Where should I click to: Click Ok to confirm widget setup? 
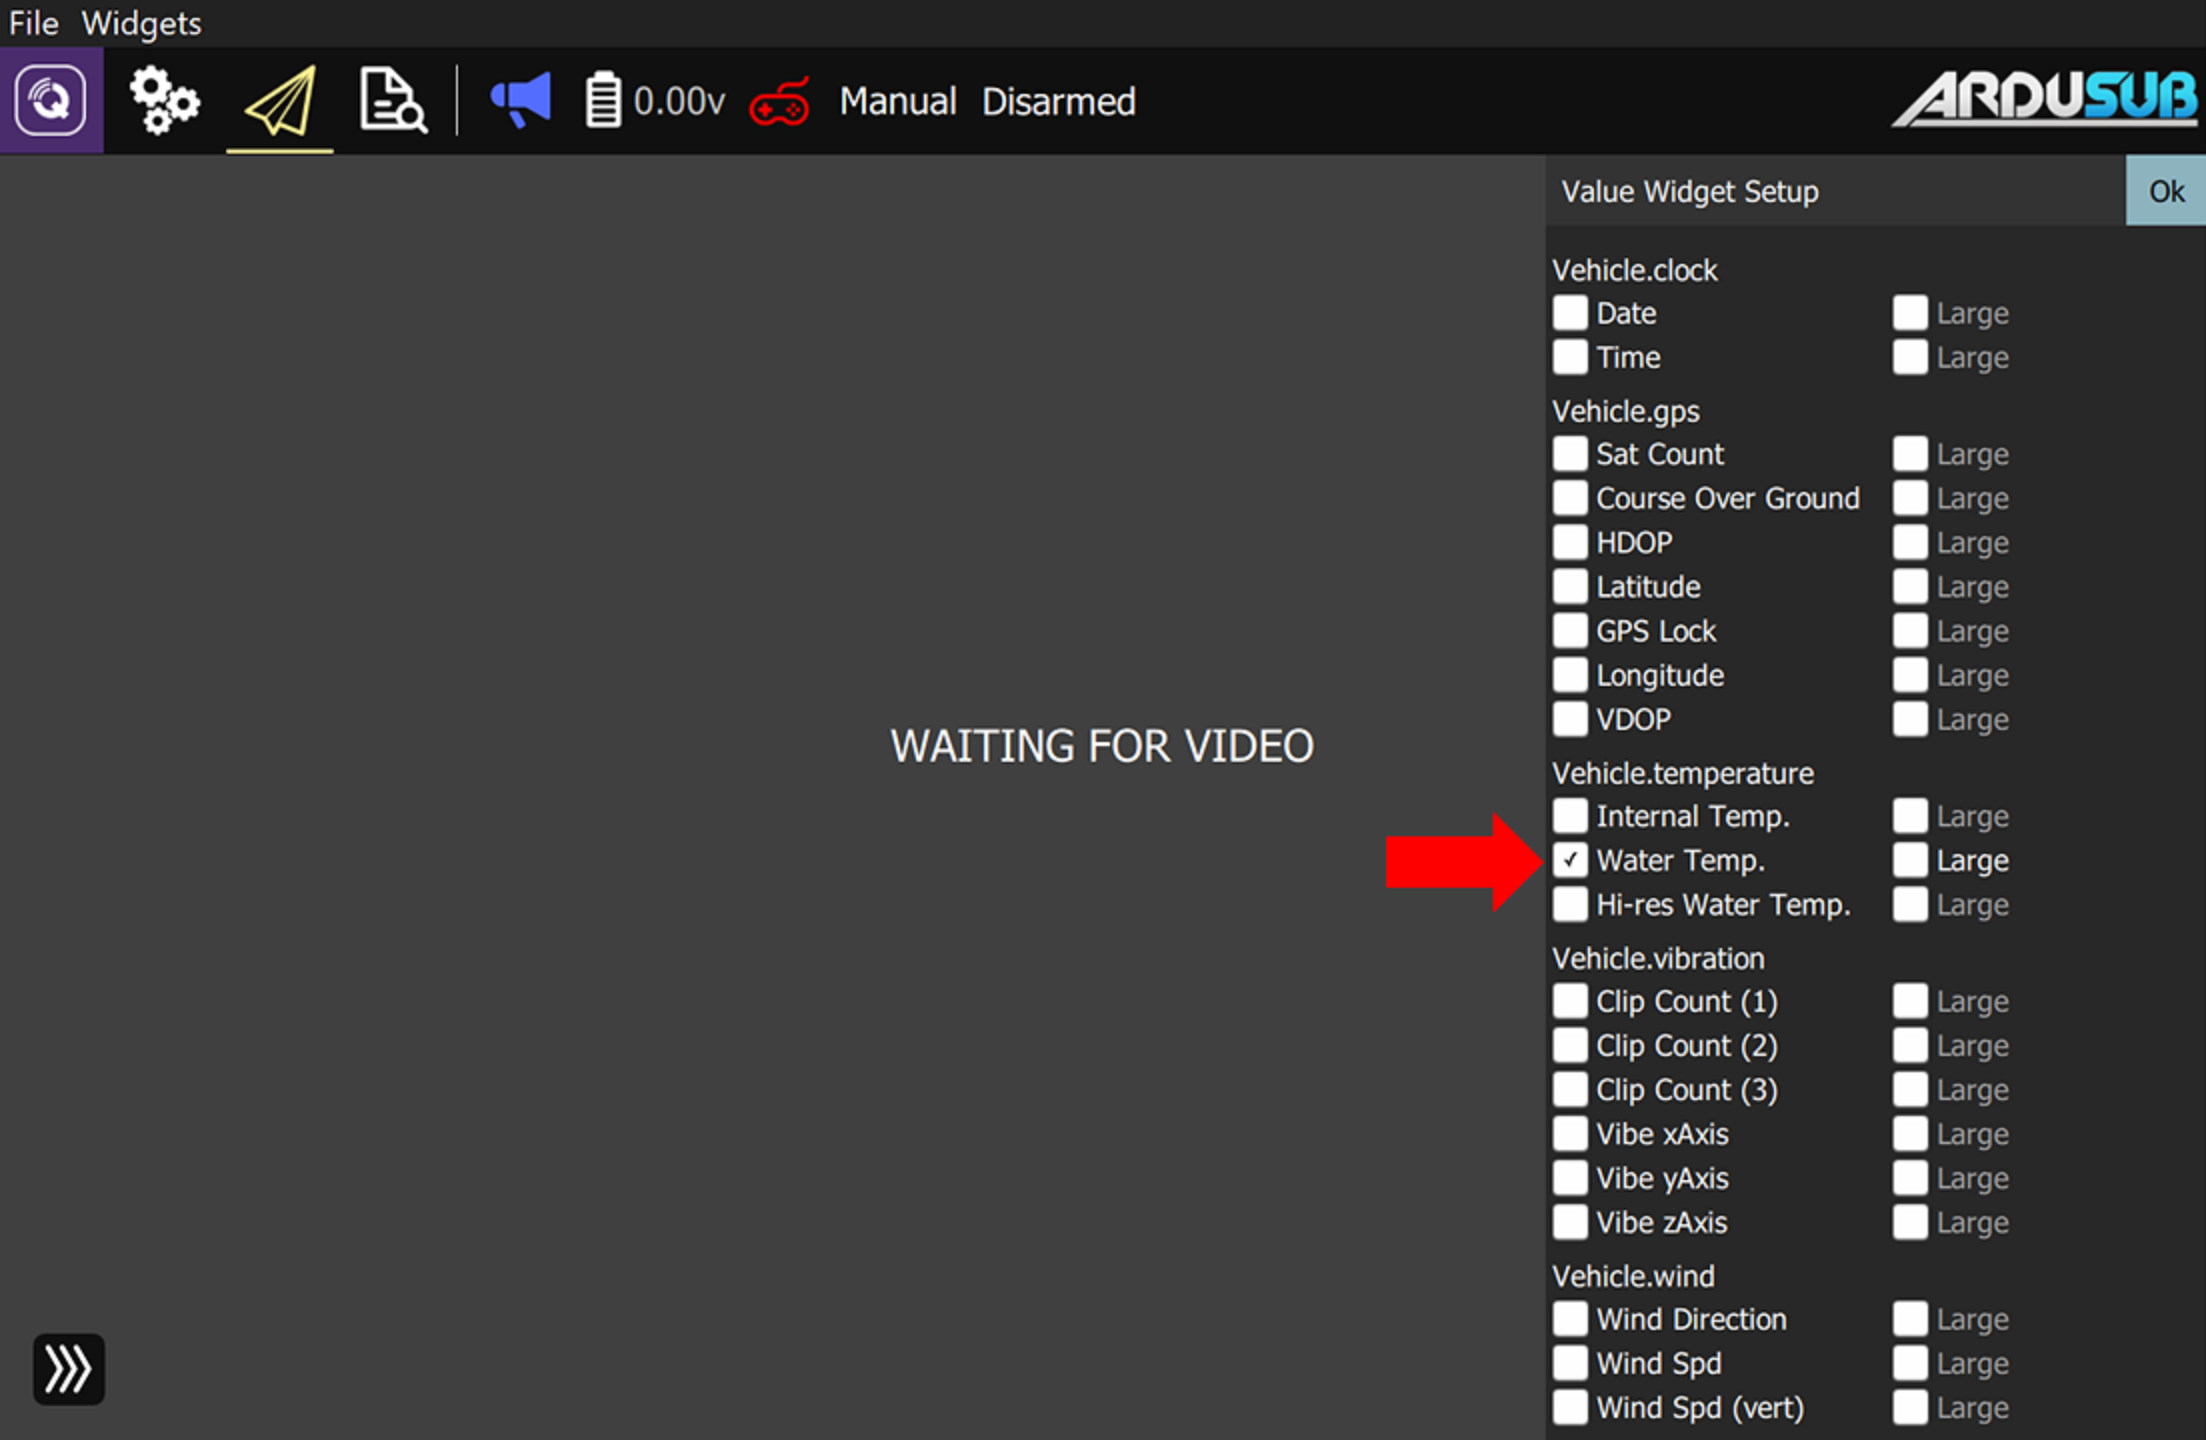(x=2167, y=190)
